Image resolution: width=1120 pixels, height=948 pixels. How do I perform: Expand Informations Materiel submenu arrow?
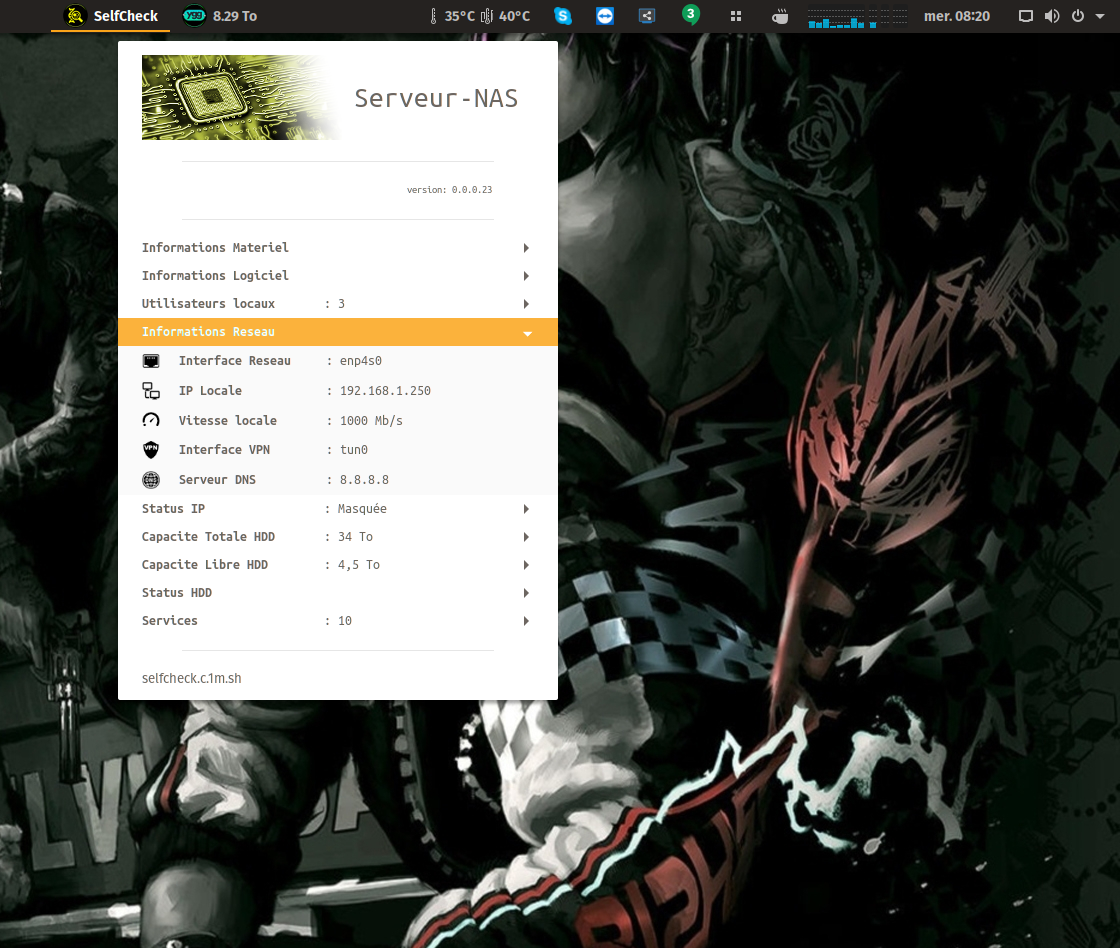point(526,248)
